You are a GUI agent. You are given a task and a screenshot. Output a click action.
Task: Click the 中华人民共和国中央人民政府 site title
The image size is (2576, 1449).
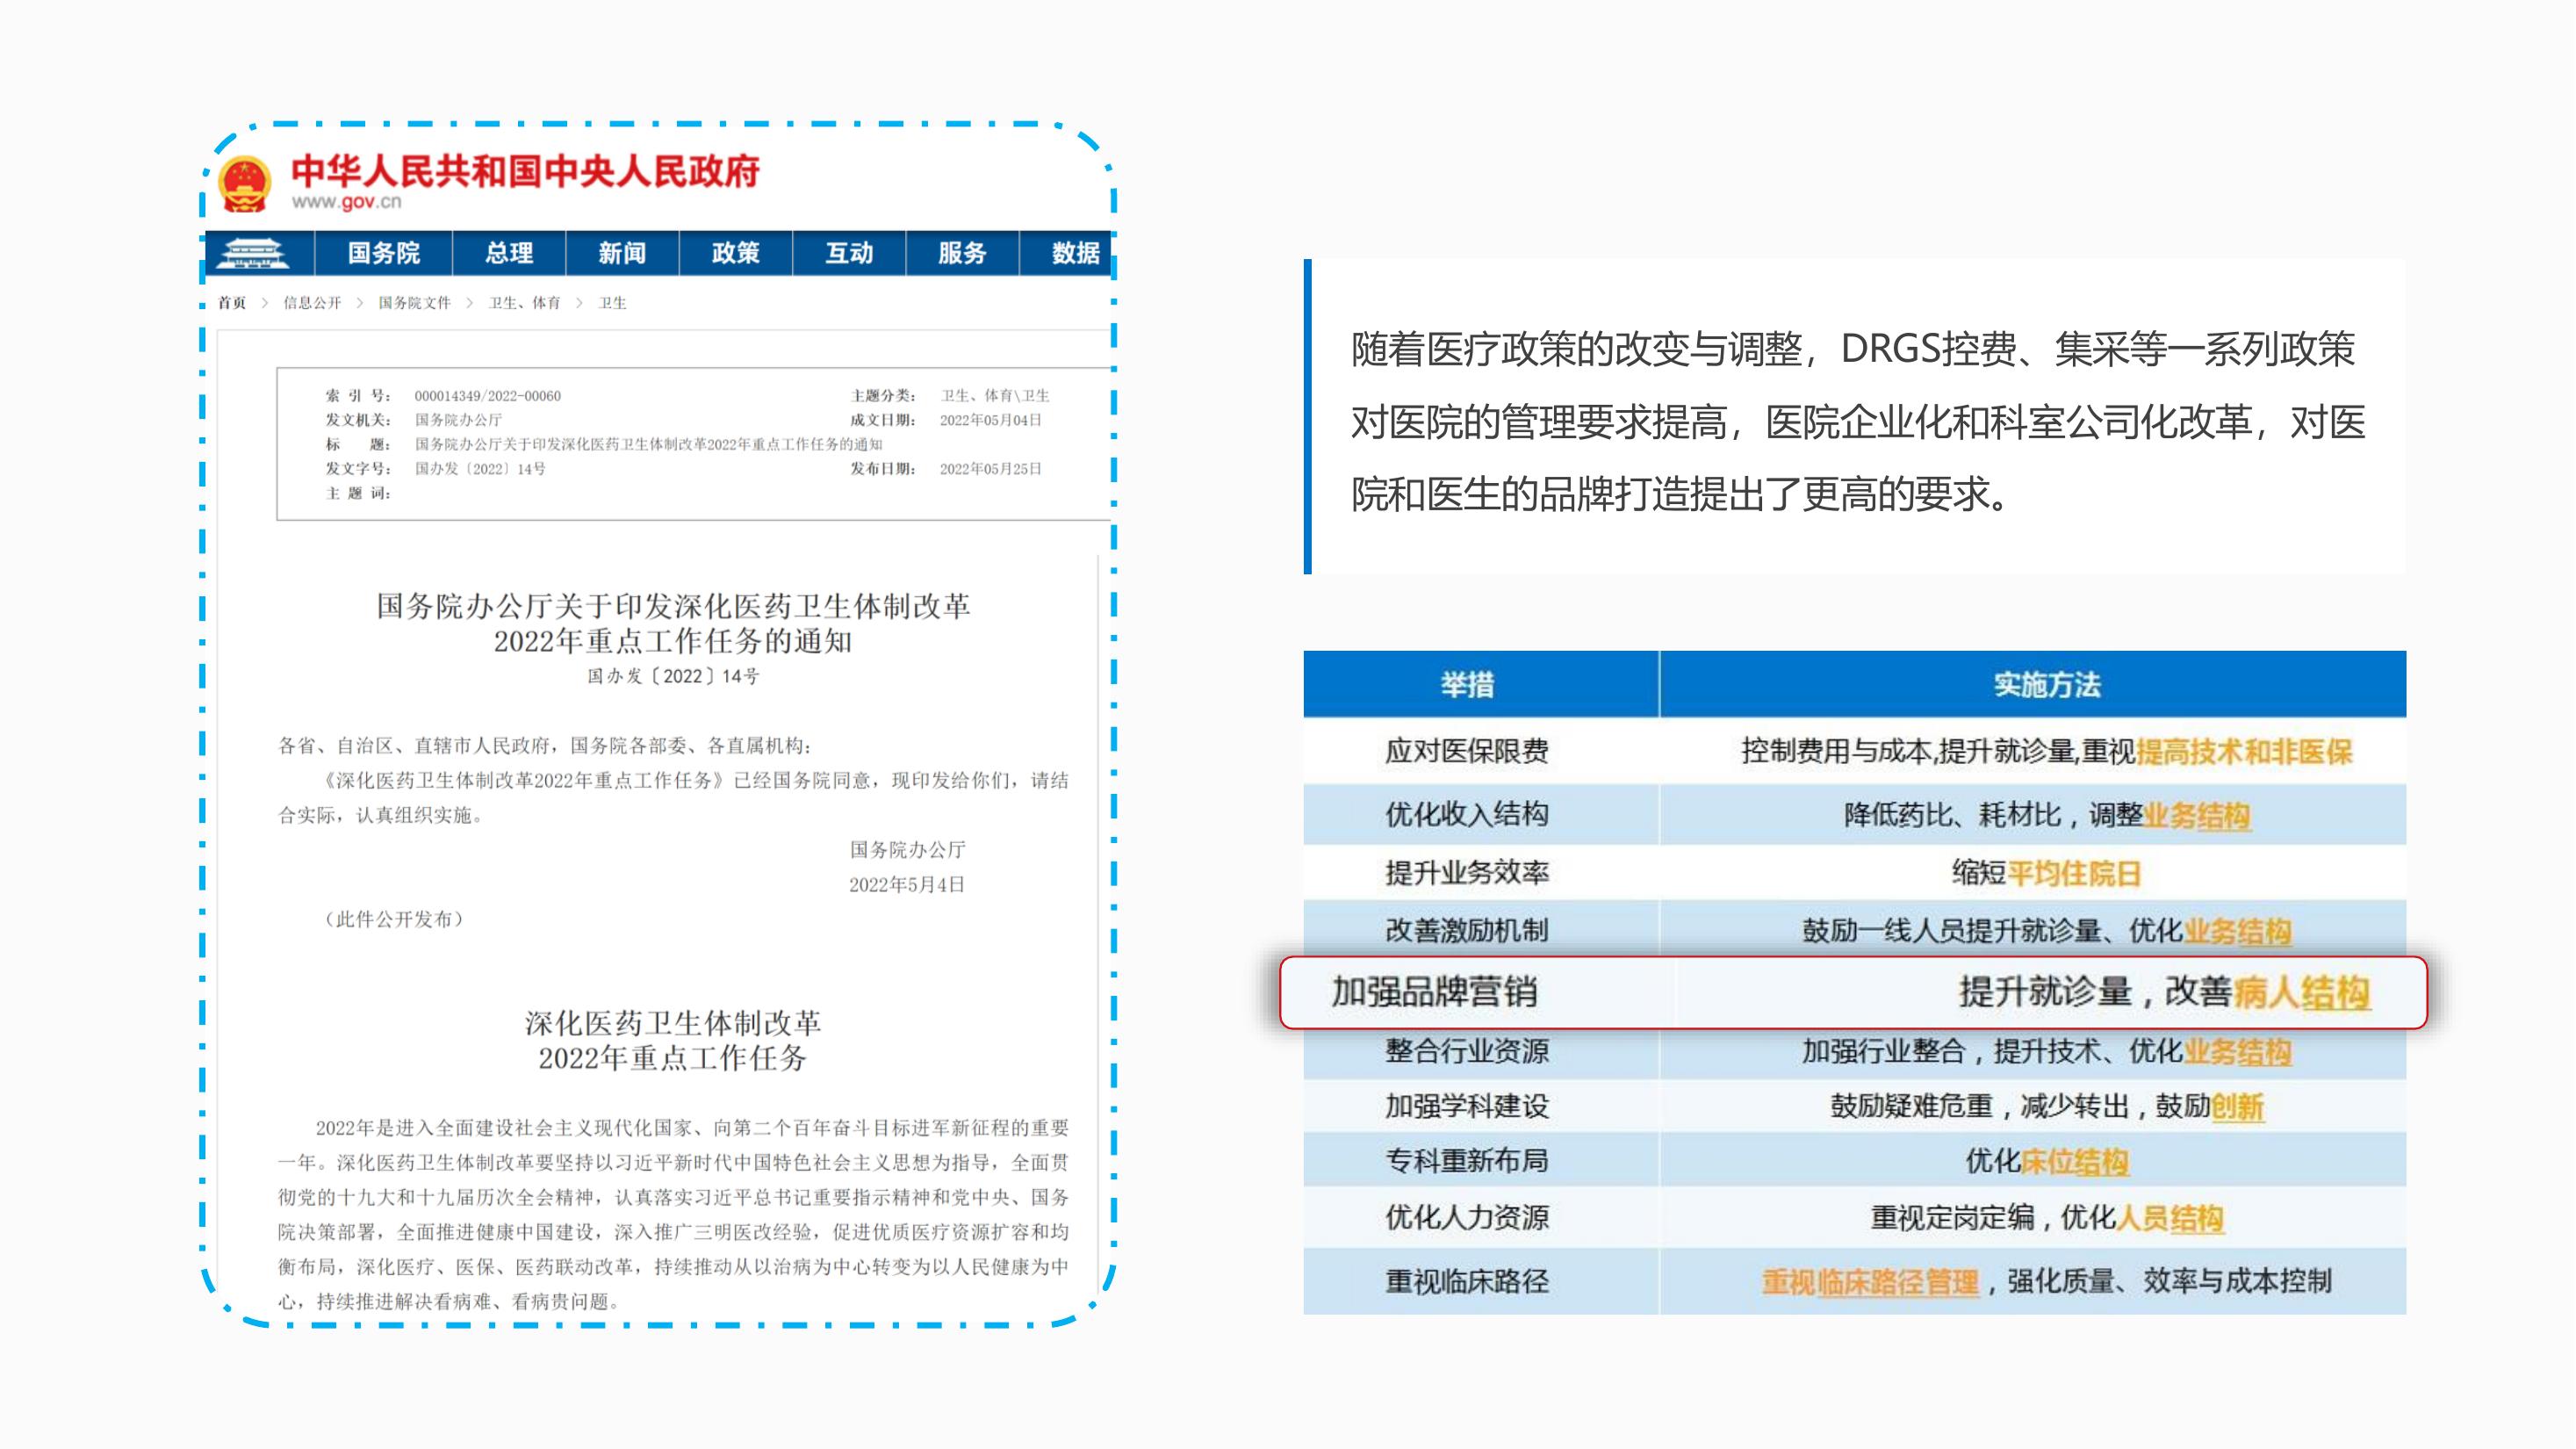[526, 170]
